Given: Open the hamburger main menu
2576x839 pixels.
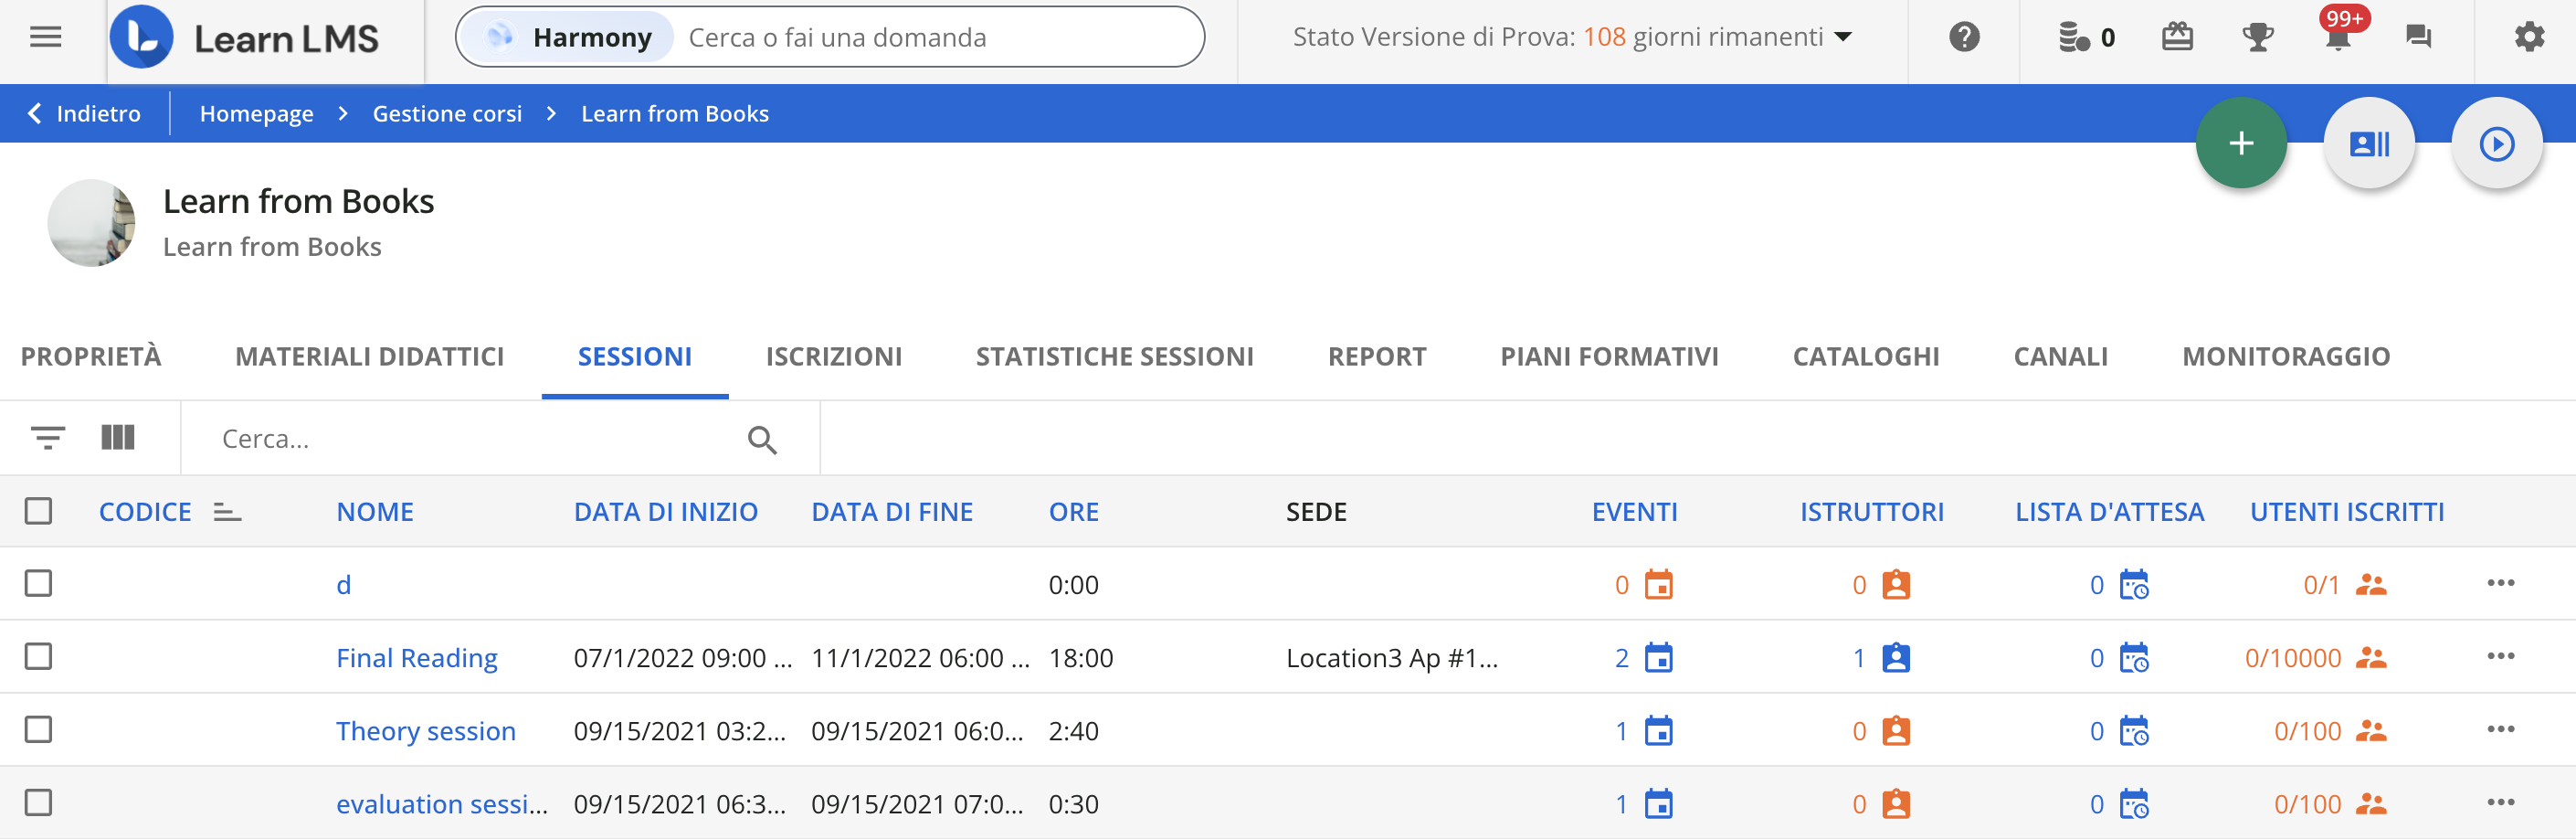Looking at the screenshot, I should click(x=46, y=38).
